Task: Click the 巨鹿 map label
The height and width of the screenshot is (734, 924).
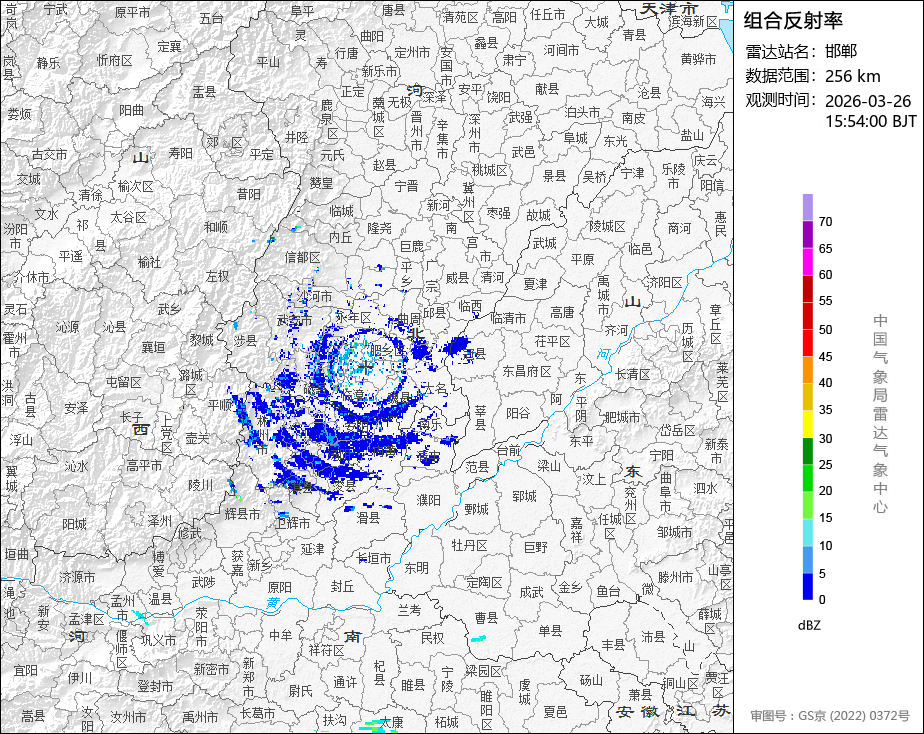Action: tap(412, 246)
